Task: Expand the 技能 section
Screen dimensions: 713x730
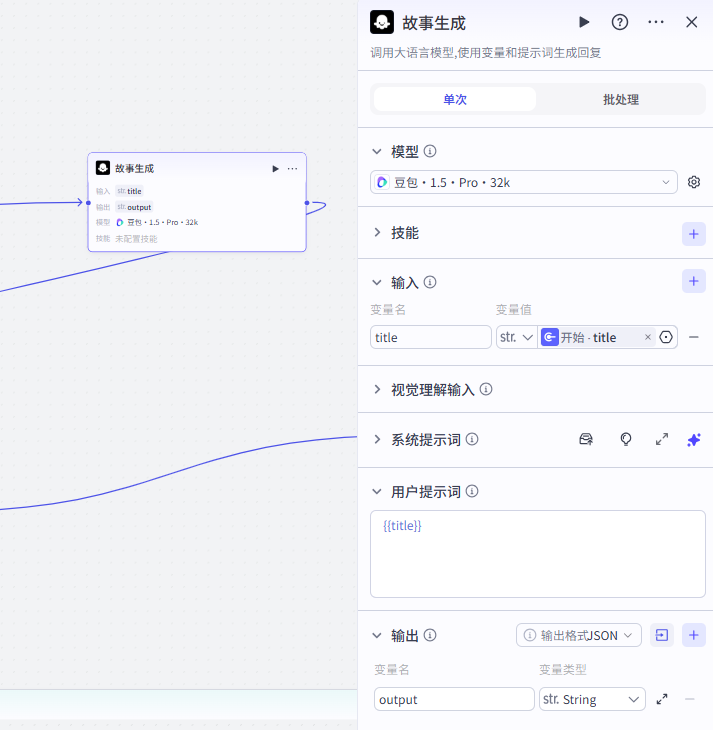Action: [377, 232]
